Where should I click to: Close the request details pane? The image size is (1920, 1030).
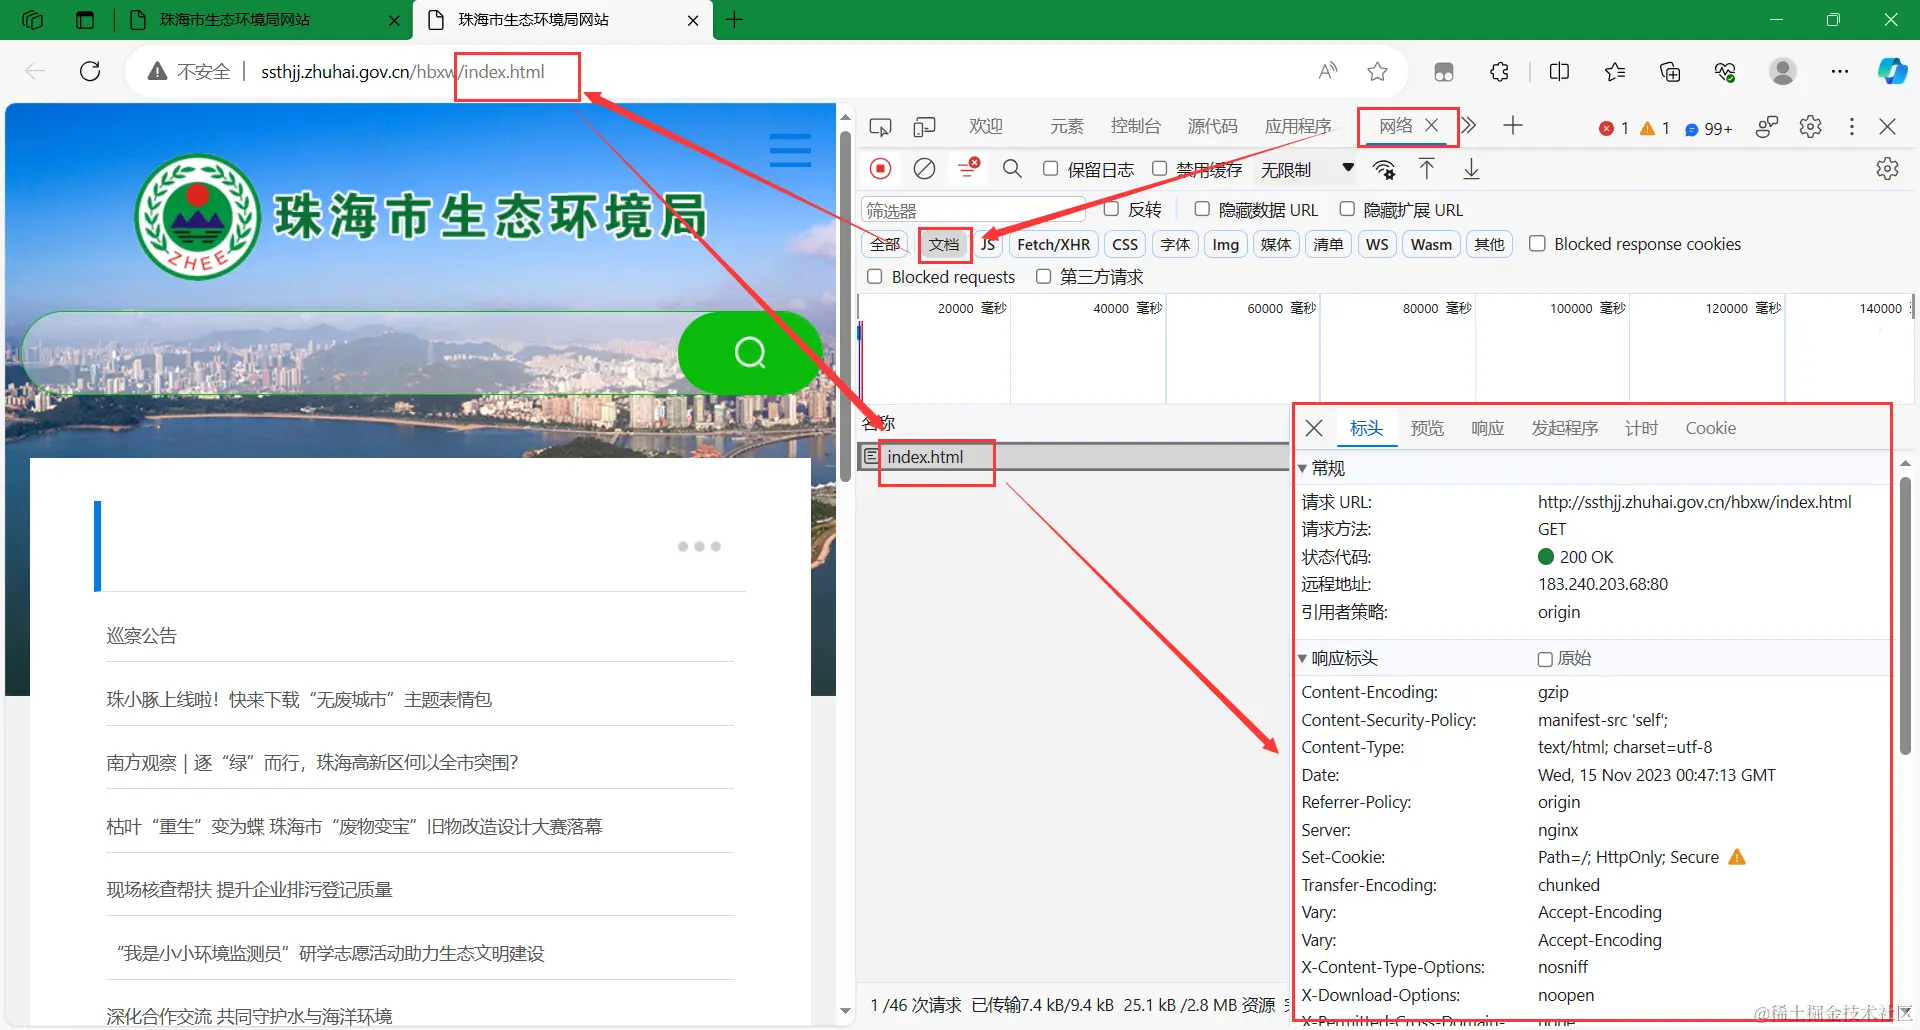[1314, 428]
